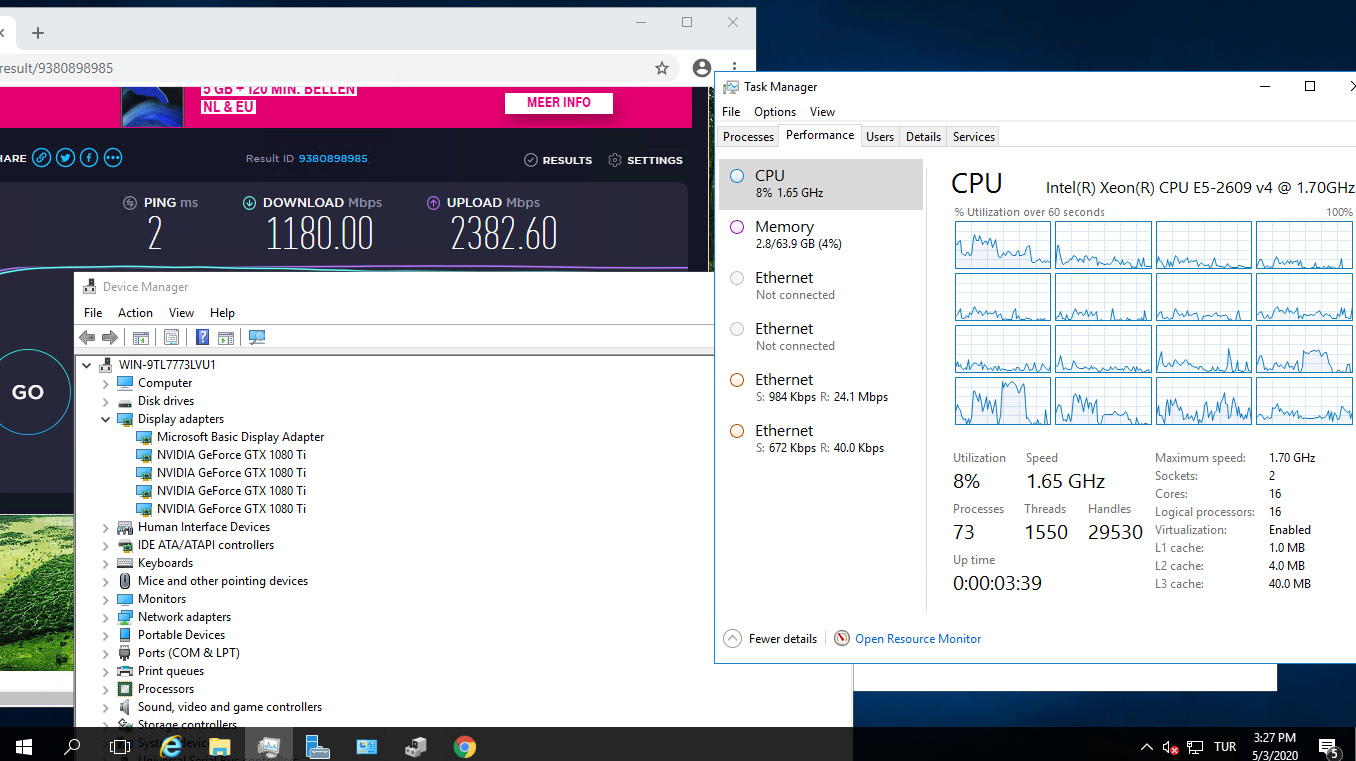Viewport: 1356px width, 761px height.
Task: Click the Back arrow in Device Manager toolbar
Action: click(x=87, y=338)
